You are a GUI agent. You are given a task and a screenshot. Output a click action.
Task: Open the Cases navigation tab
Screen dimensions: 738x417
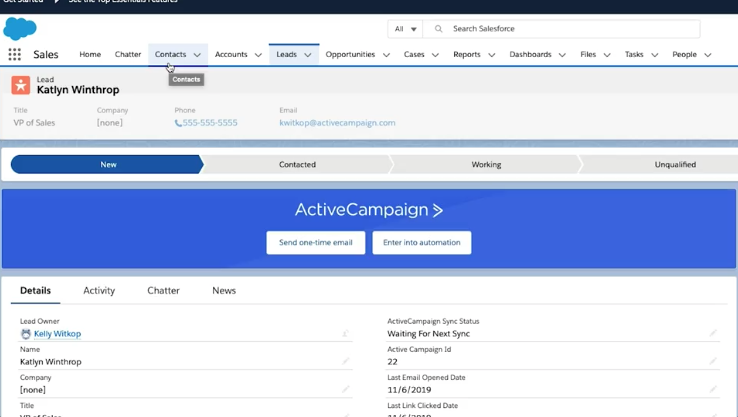[414, 55]
